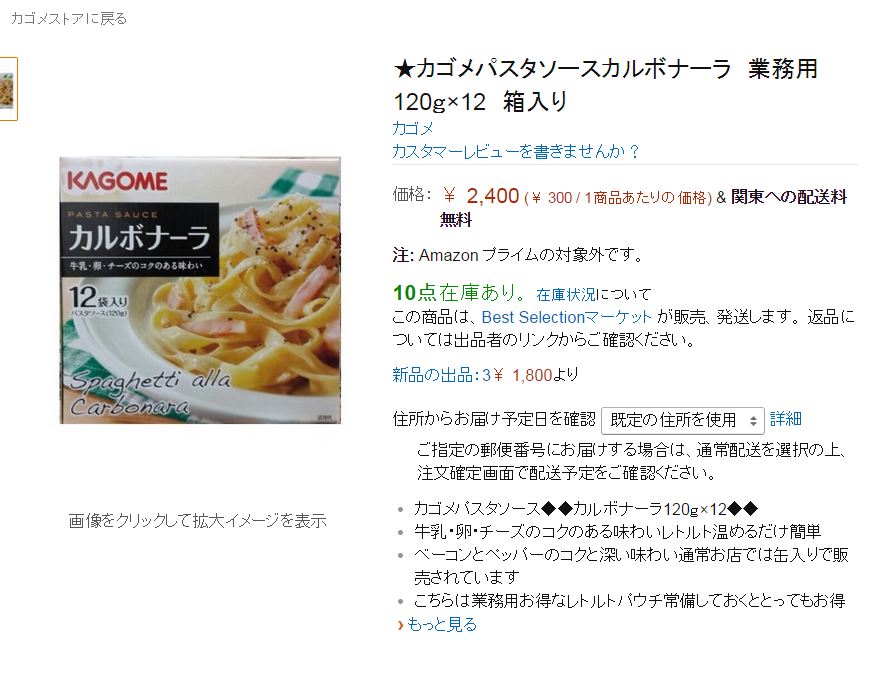Click 画像をクリックして拡大イメージを表示 caption
This screenshot has width=884, height=679.
tap(197, 521)
